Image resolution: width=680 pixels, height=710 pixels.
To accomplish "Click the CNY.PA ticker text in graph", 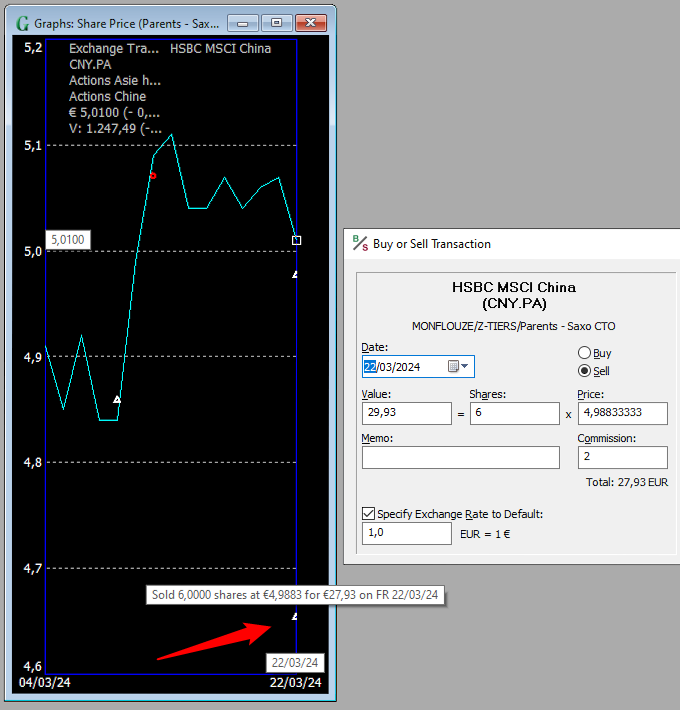I will click(x=90, y=65).
